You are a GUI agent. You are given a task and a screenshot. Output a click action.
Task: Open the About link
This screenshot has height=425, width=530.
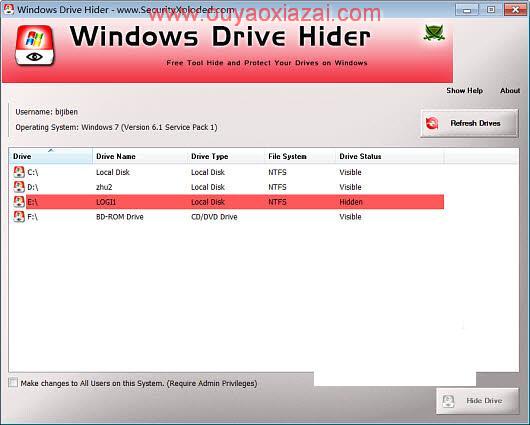510,91
